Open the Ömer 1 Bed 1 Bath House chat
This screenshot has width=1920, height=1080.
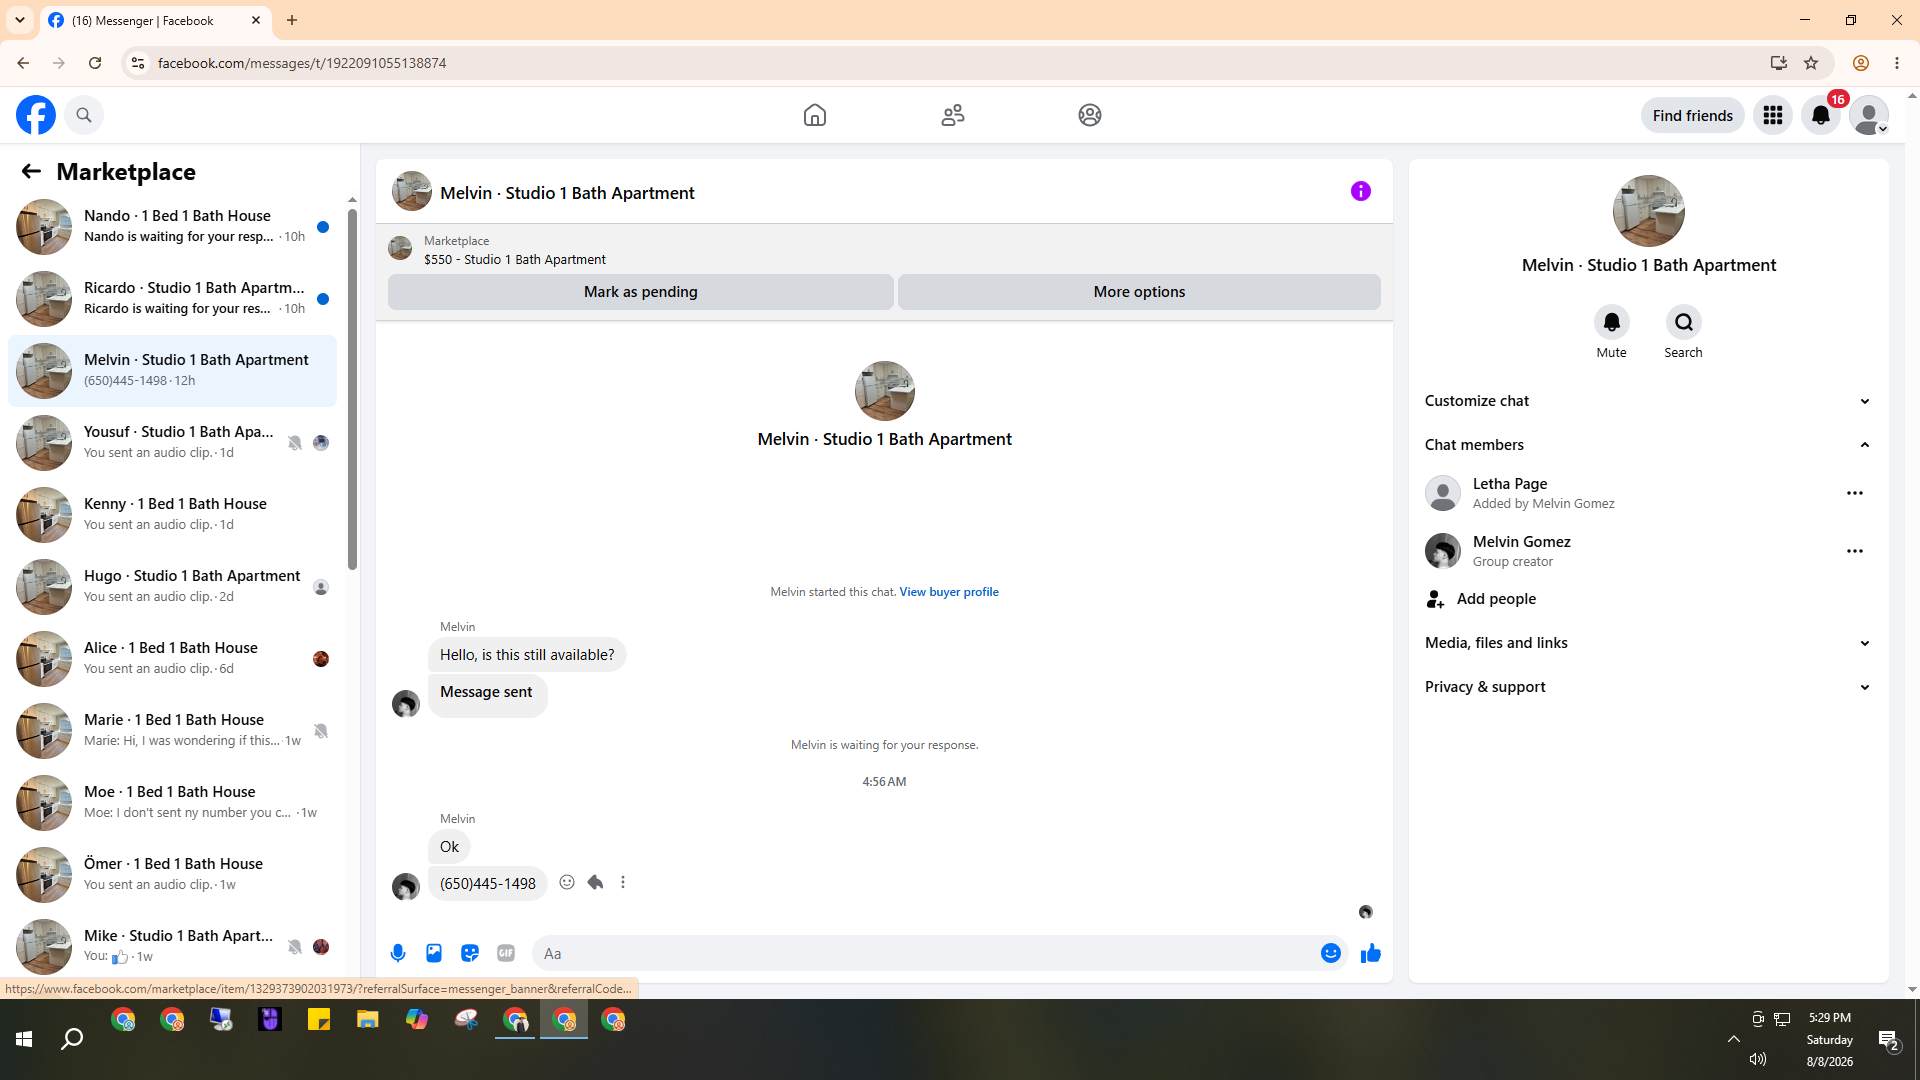click(172, 875)
